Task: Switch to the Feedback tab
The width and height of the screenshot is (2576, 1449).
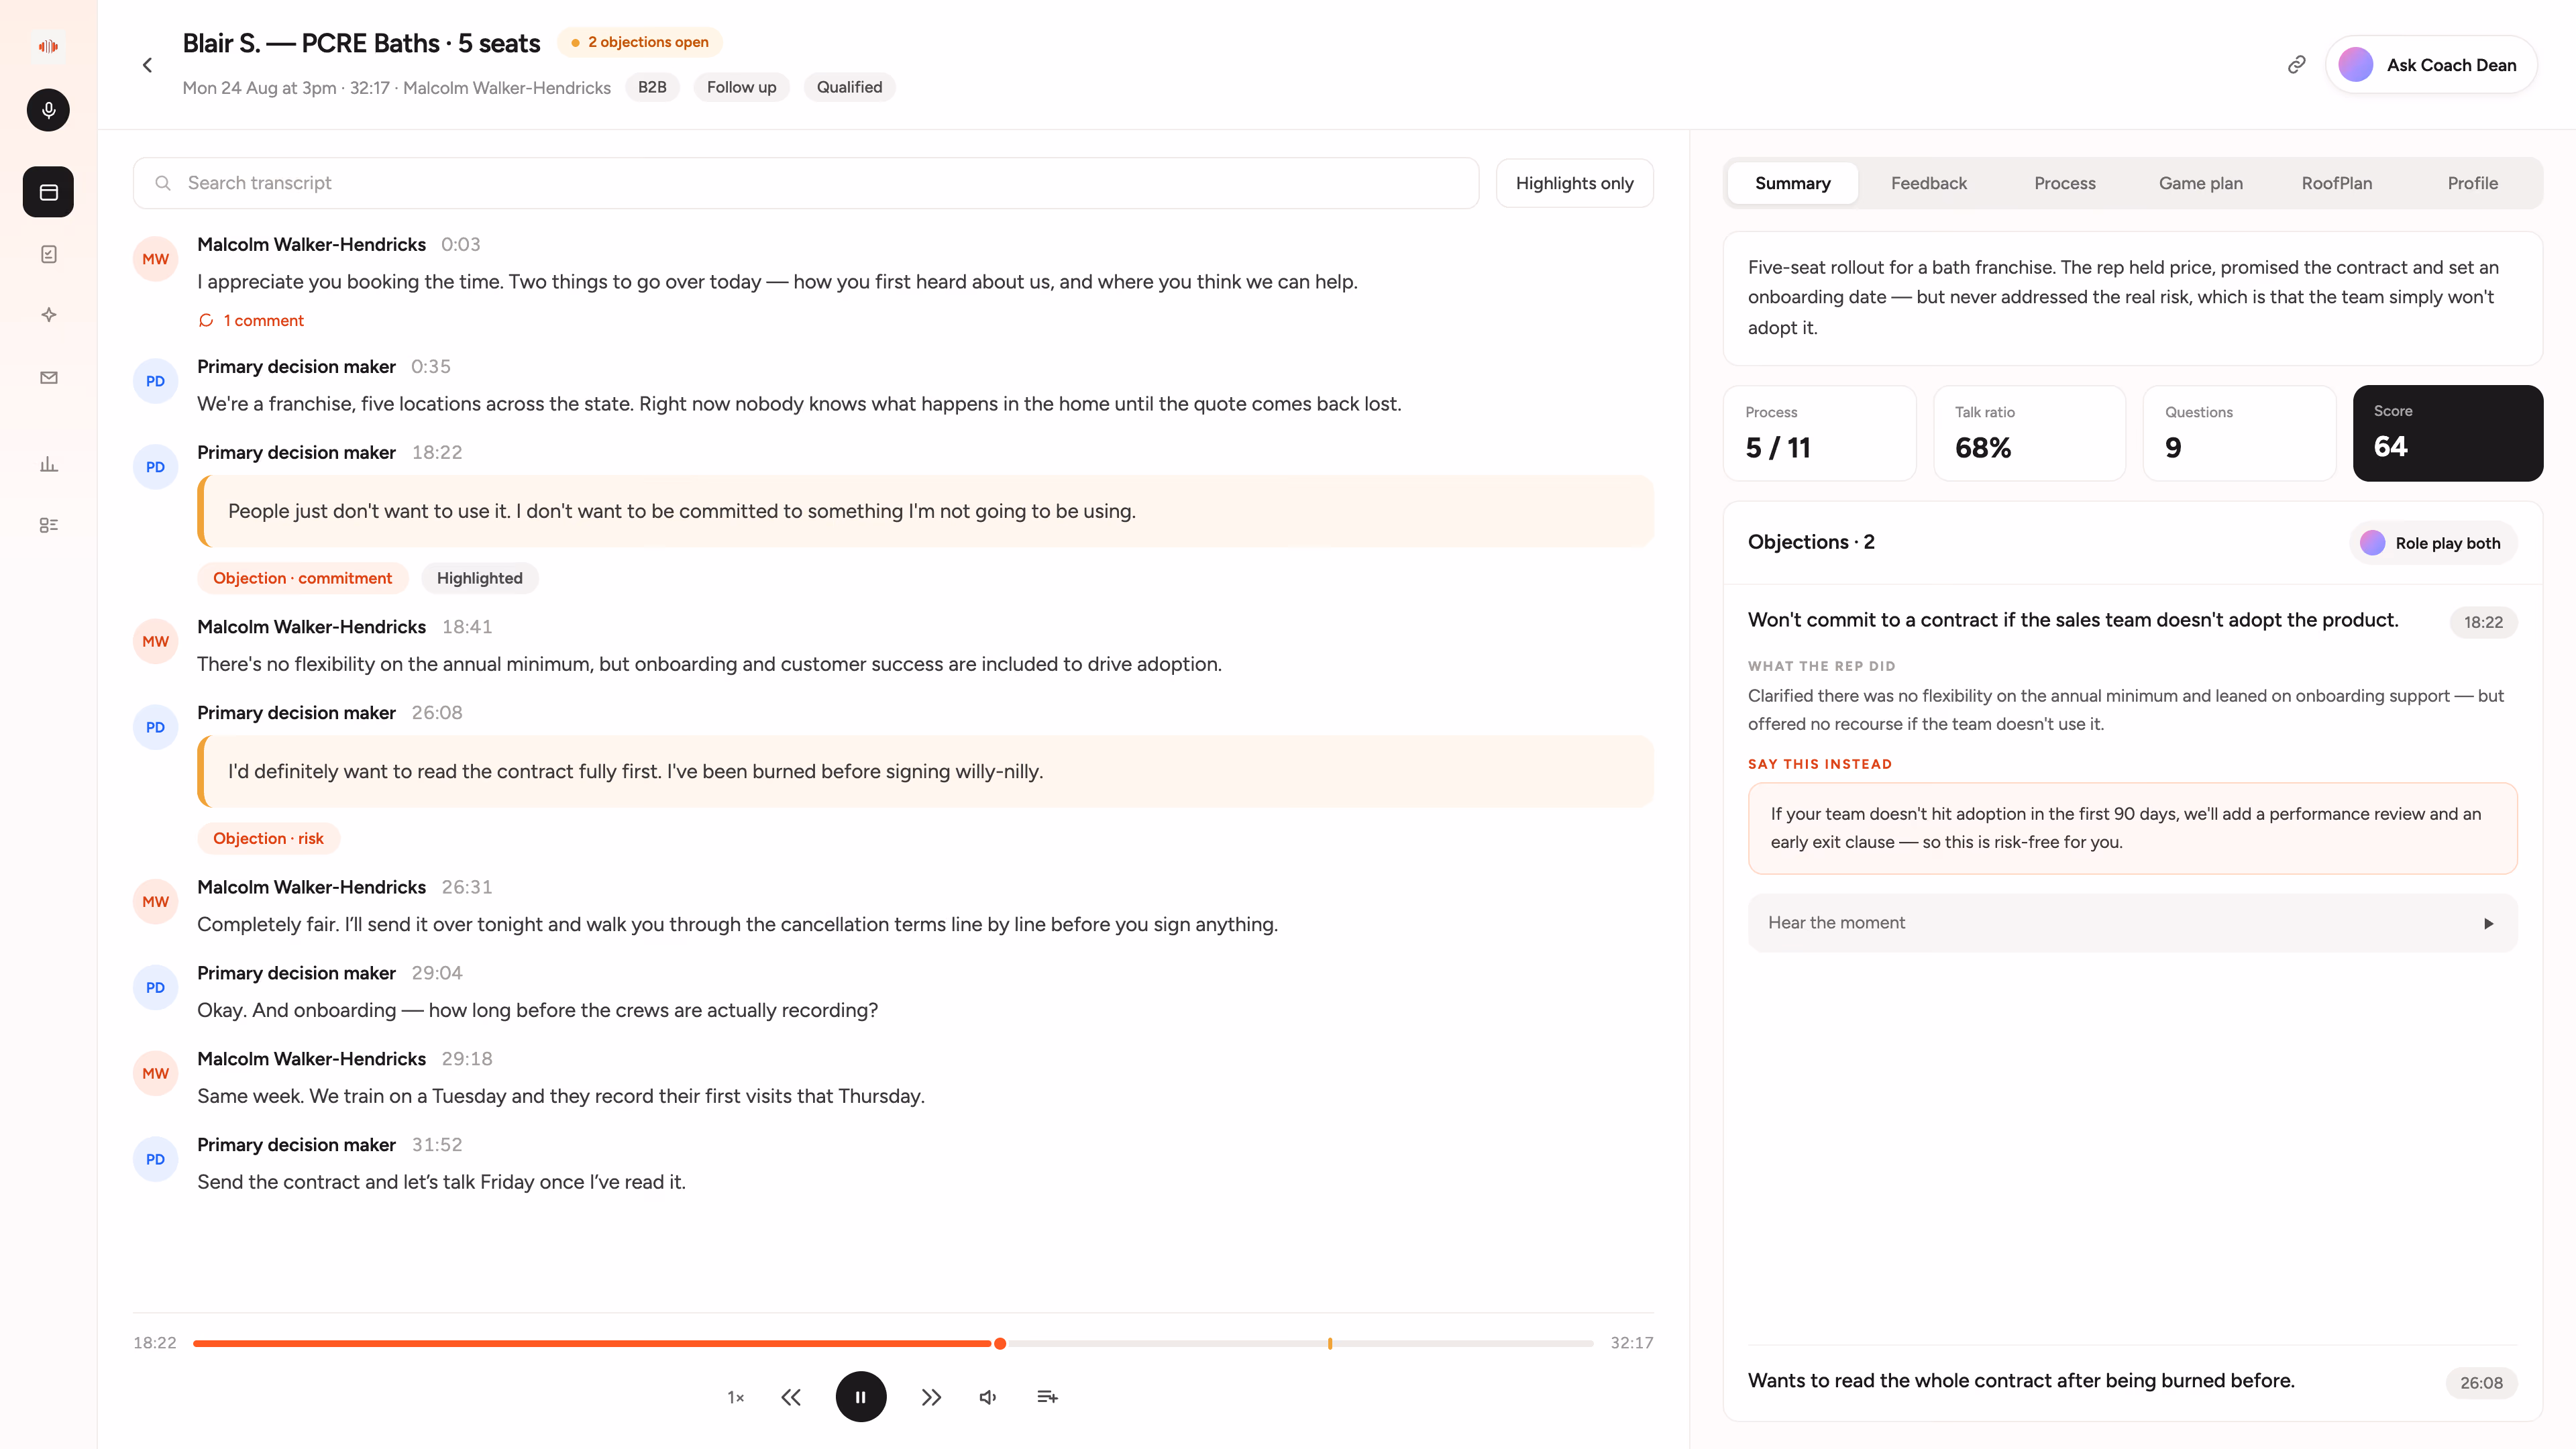Action: [x=1928, y=183]
